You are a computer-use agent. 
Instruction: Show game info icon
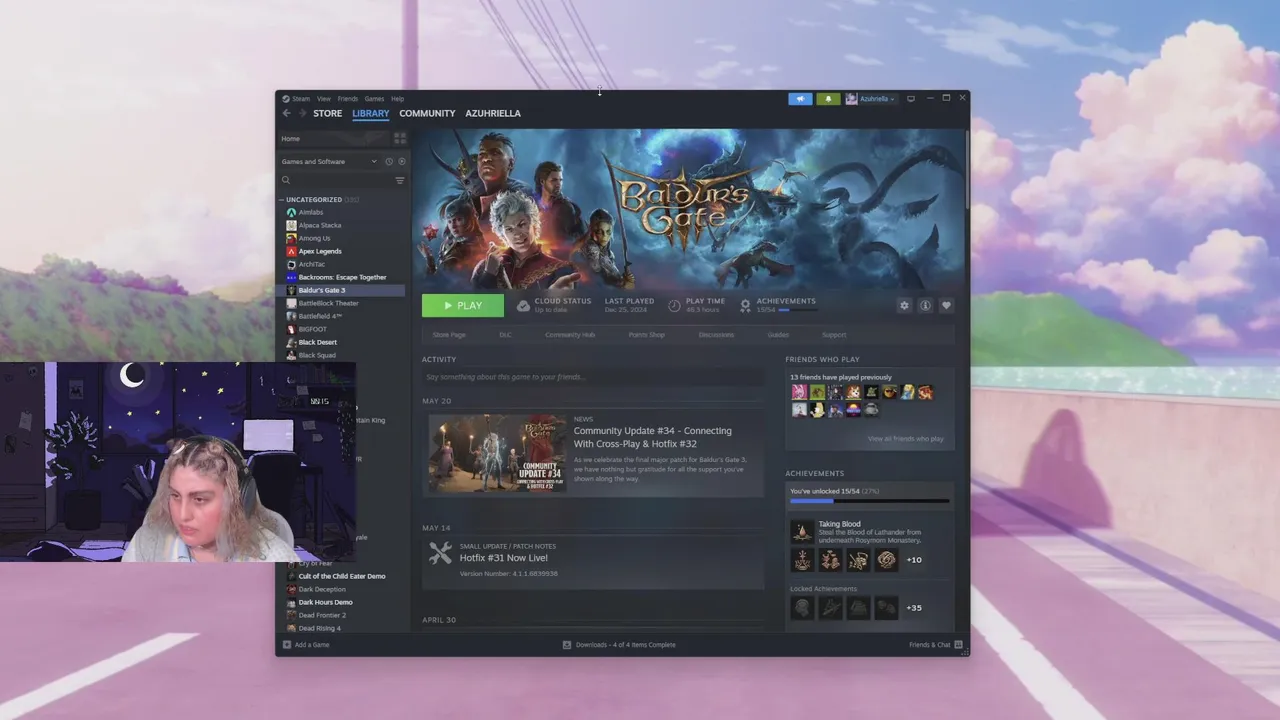[925, 306]
